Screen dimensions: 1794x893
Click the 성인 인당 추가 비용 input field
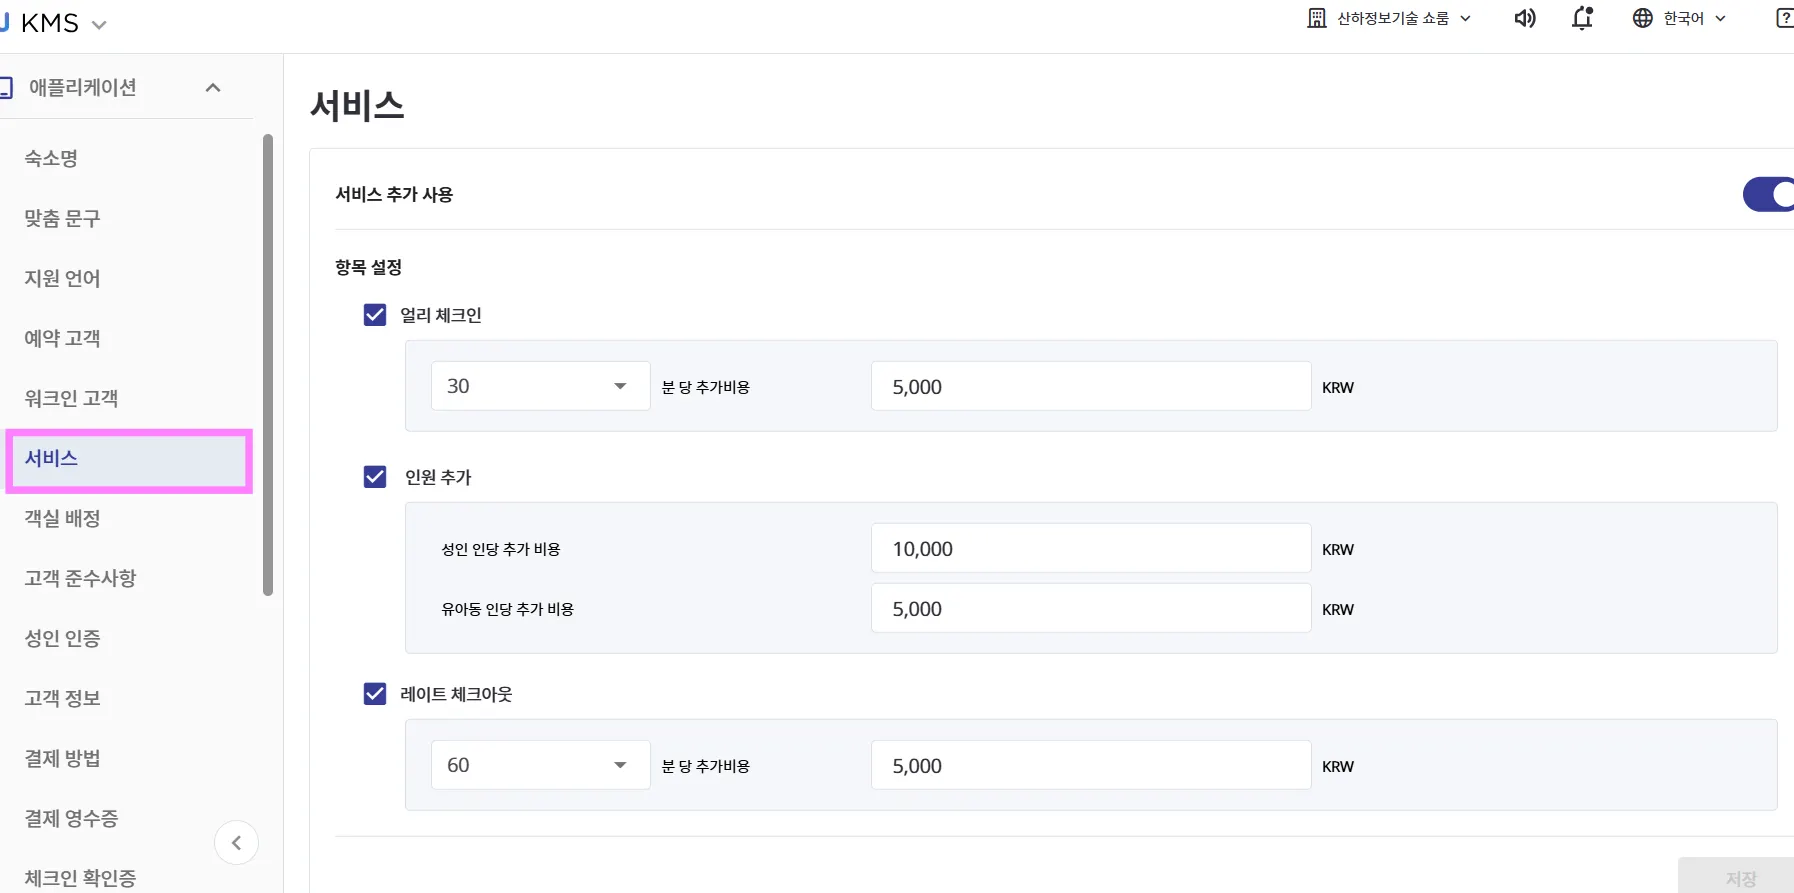1090,549
